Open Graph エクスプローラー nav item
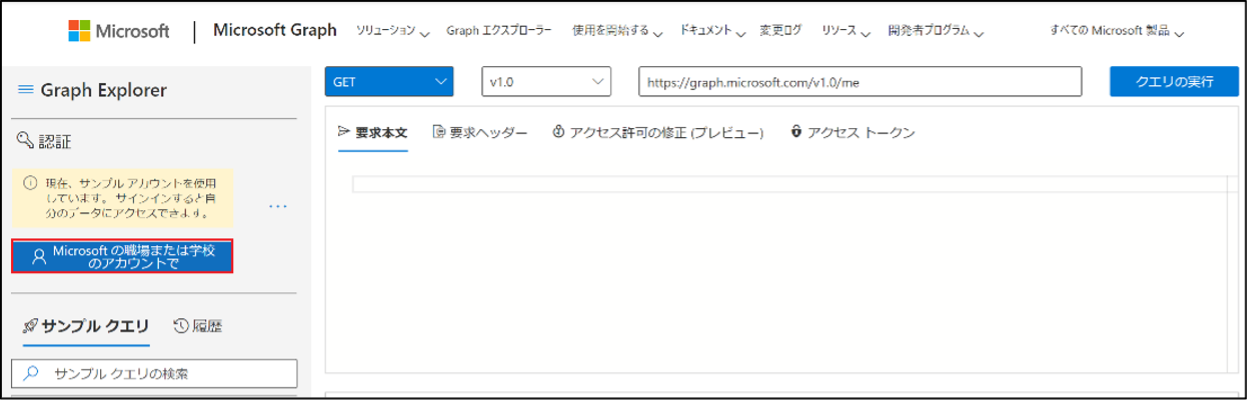 [499, 31]
